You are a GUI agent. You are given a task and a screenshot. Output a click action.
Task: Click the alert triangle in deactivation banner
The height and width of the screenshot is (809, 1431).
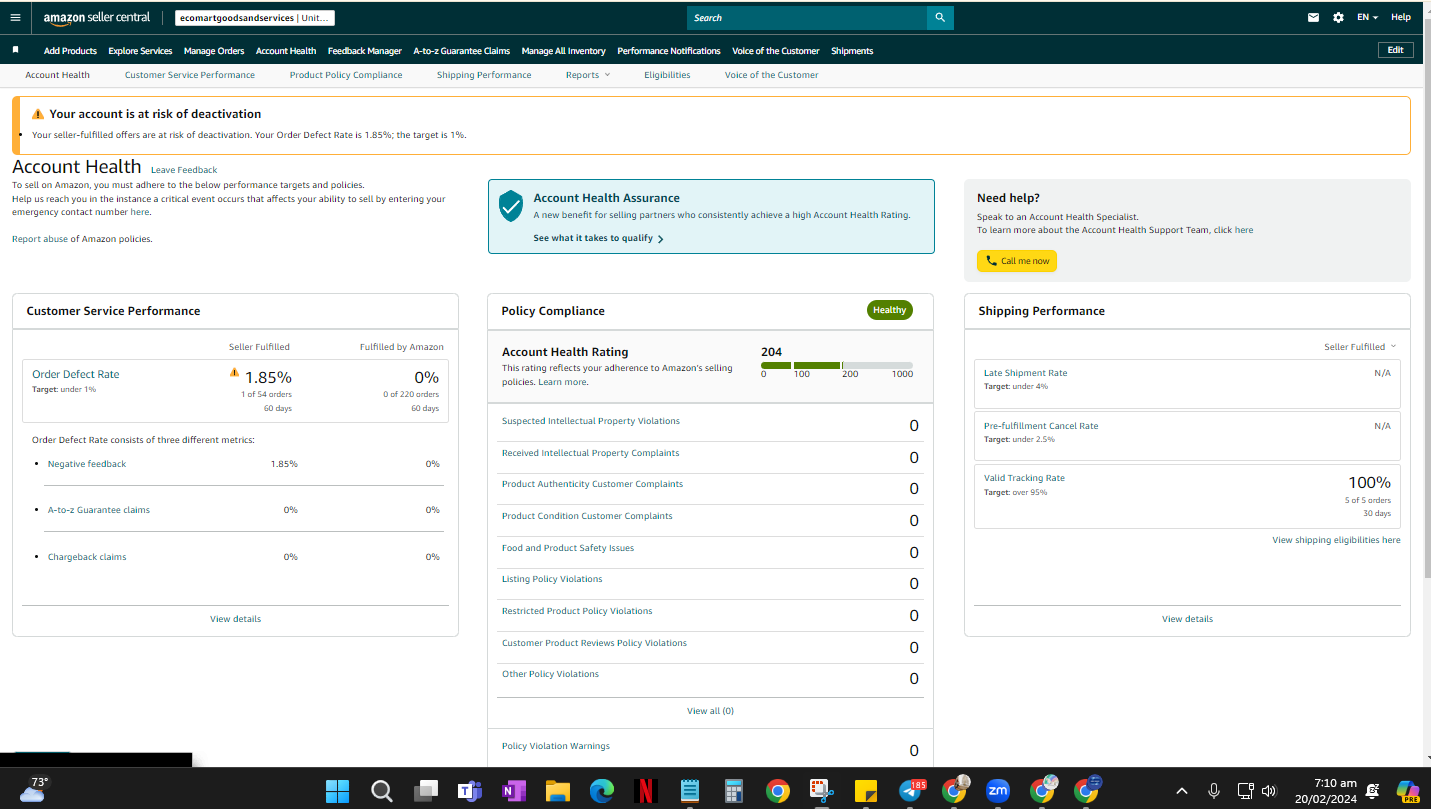38,114
